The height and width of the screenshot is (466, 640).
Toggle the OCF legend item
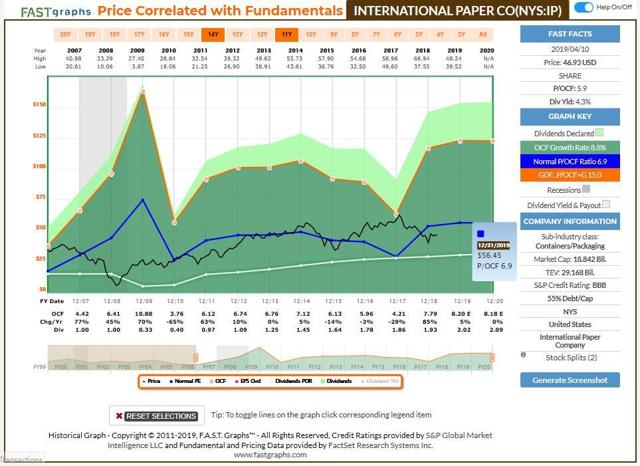click(x=218, y=381)
